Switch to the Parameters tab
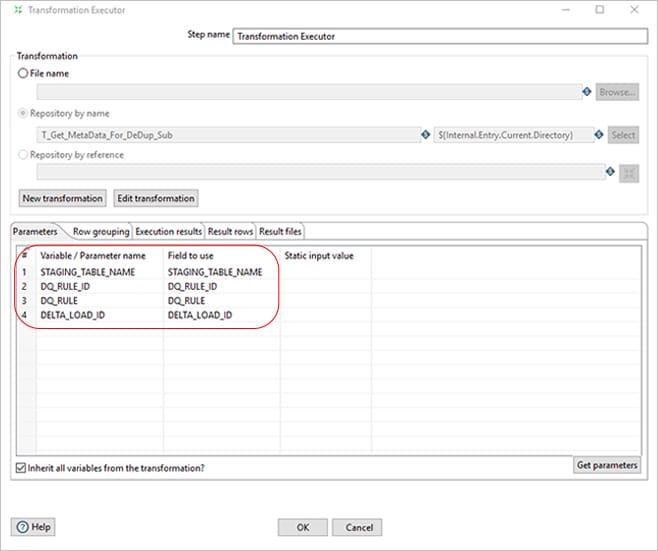Viewport: 658px width, 551px height. pyautogui.click(x=35, y=231)
